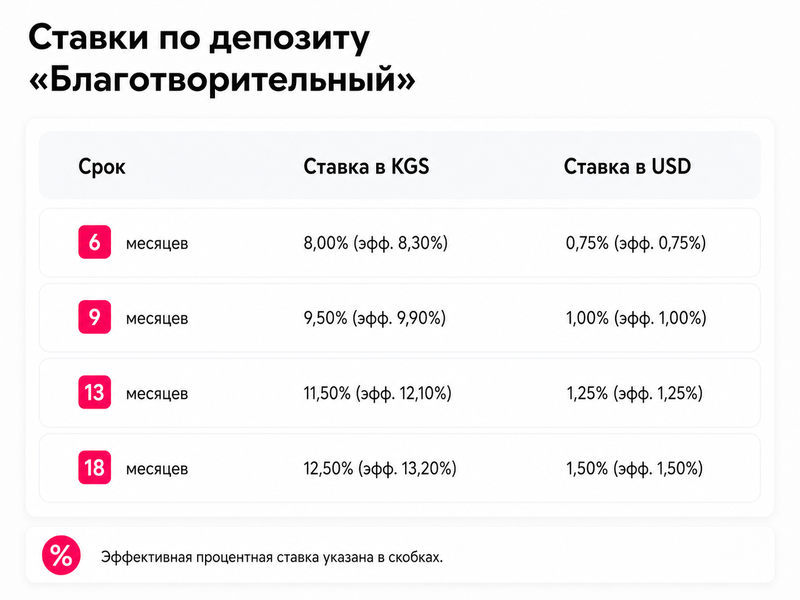Screen dimensions: 800x600
Task: Click the word «Благотворительный» in the title
Action: click(x=222, y=80)
